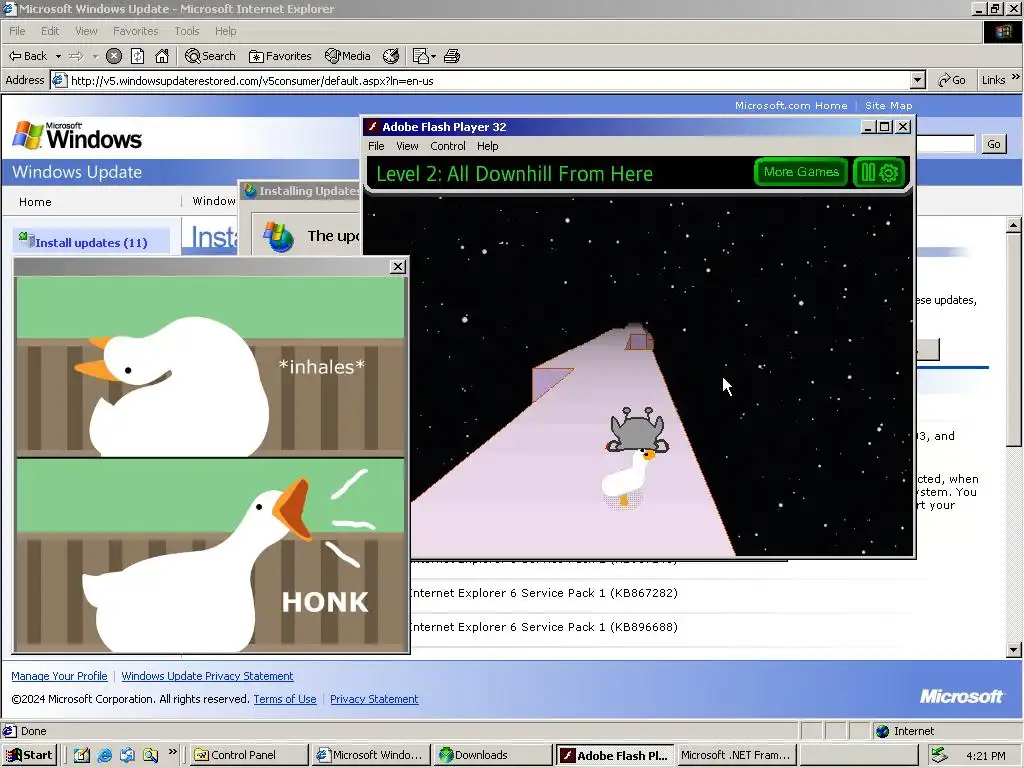The image size is (1024, 768).
Task: Select the KB896688 update row text
Action: (544, 627)
